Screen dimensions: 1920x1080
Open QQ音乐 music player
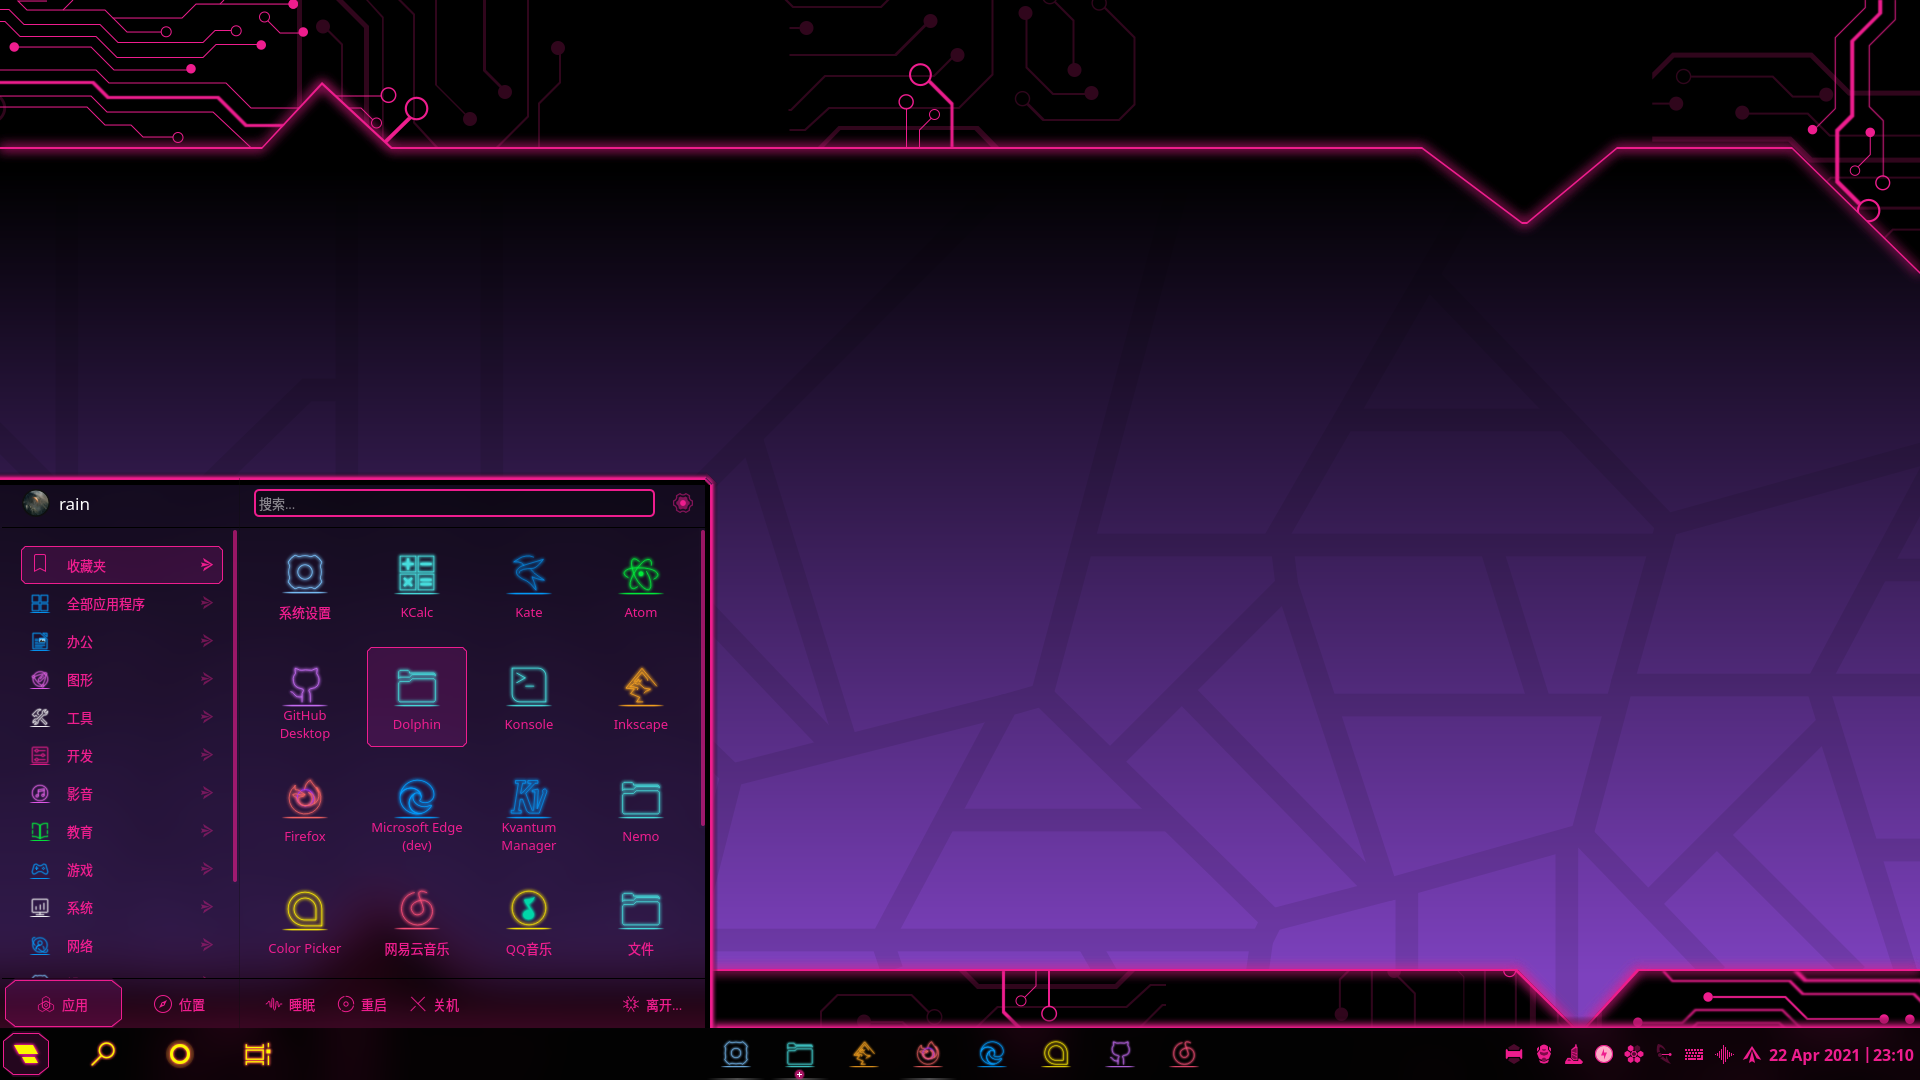(x=529, y=921)
